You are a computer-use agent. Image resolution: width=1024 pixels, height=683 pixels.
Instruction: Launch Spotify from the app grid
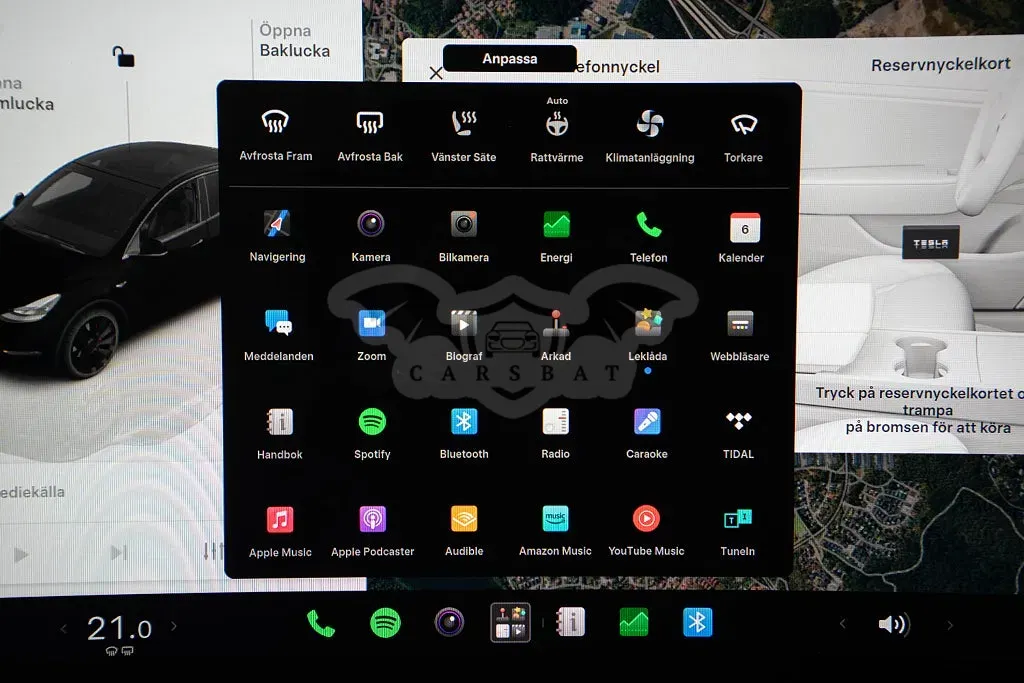click(372, 434)
